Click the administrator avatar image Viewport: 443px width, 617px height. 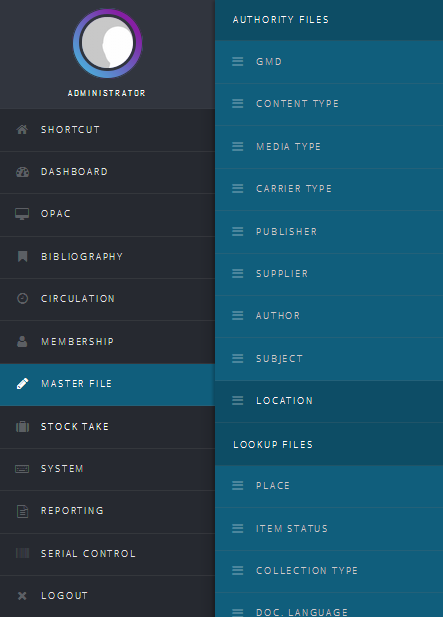pos(107,43)
